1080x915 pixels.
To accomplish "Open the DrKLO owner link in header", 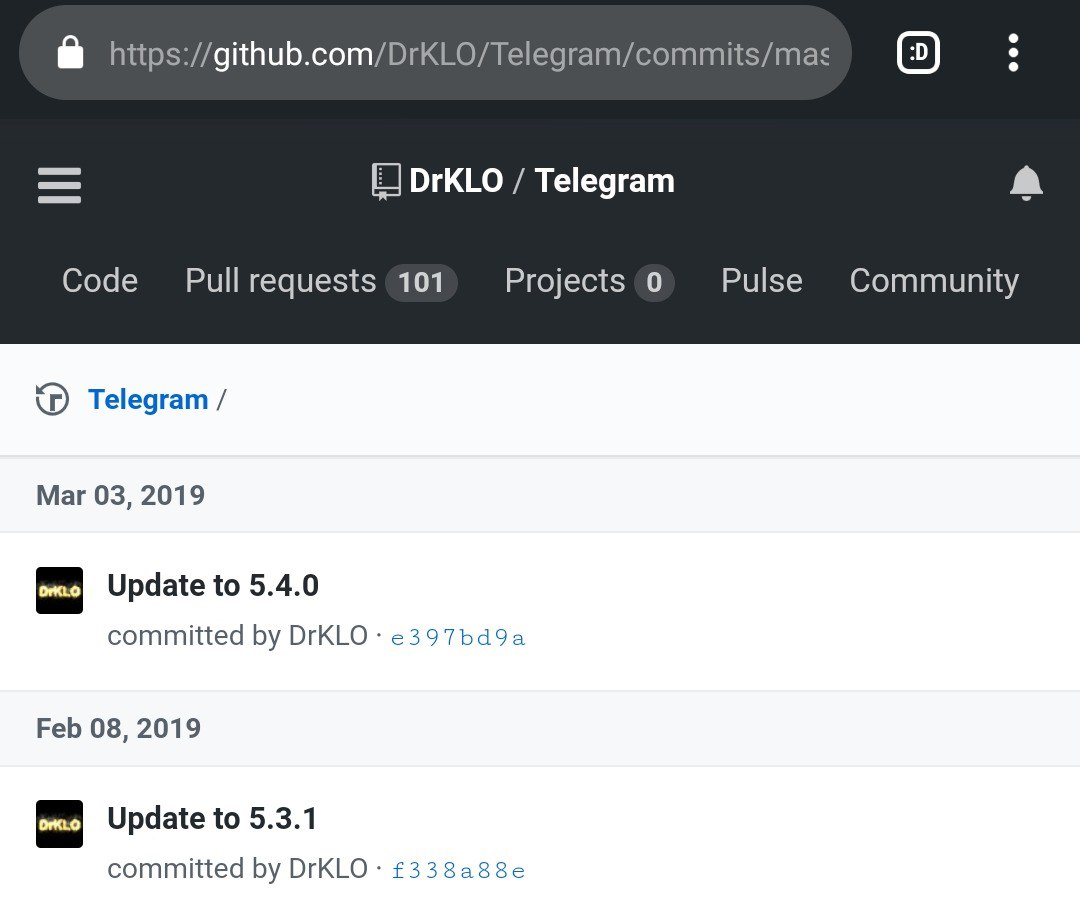I will point(456,181).
